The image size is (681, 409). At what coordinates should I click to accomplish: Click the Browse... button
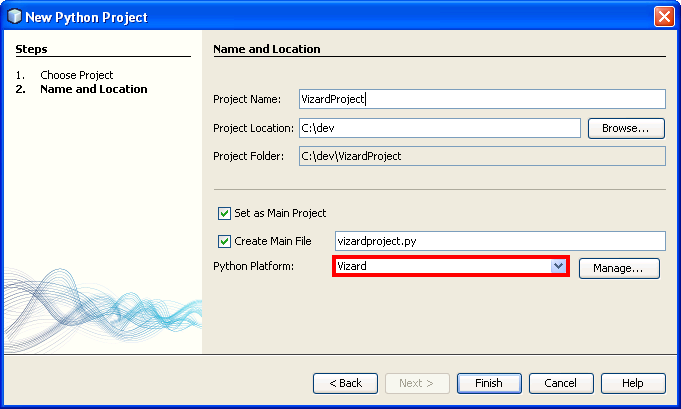click(626, 129)
